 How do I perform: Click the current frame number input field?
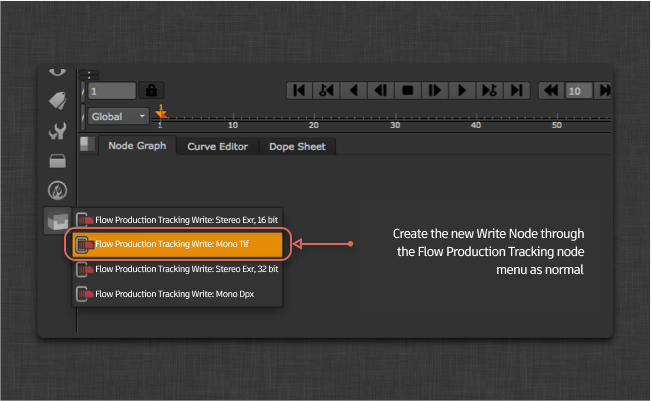click(110, 90)
